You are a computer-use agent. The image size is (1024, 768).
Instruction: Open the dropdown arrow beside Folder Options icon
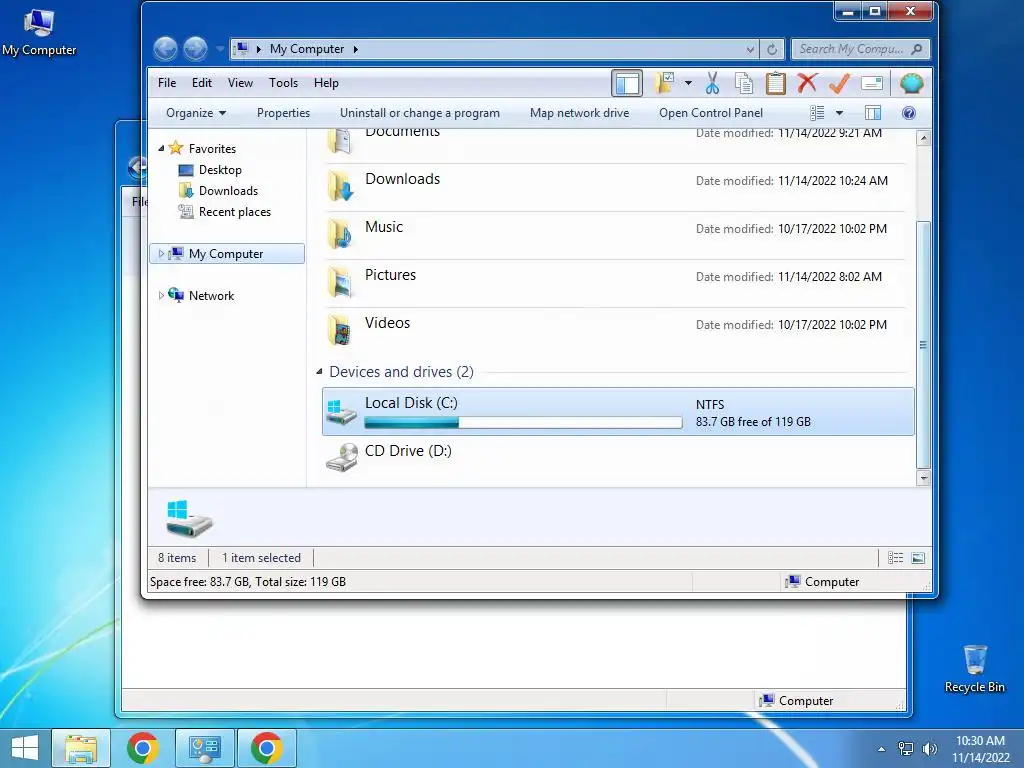click(688, 83)
